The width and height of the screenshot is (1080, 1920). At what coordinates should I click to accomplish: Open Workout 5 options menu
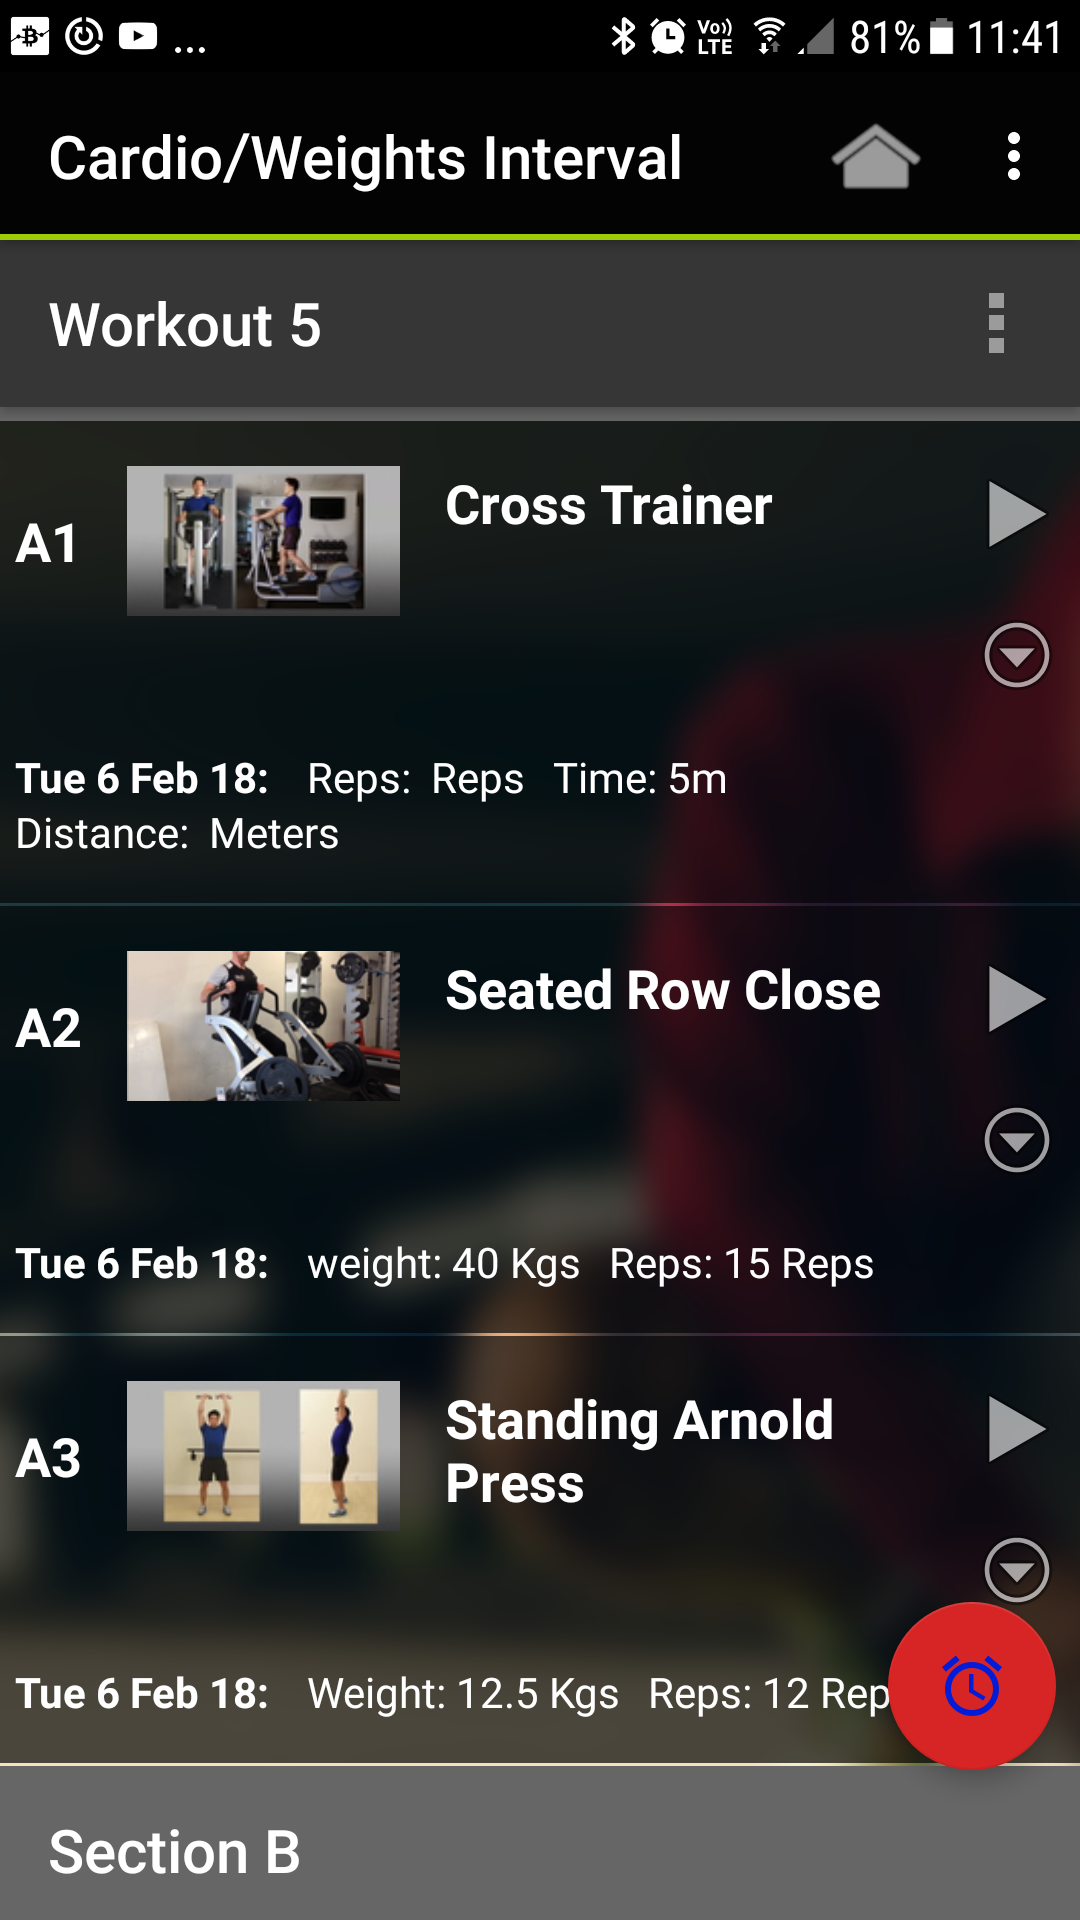[x=995, y=323]
